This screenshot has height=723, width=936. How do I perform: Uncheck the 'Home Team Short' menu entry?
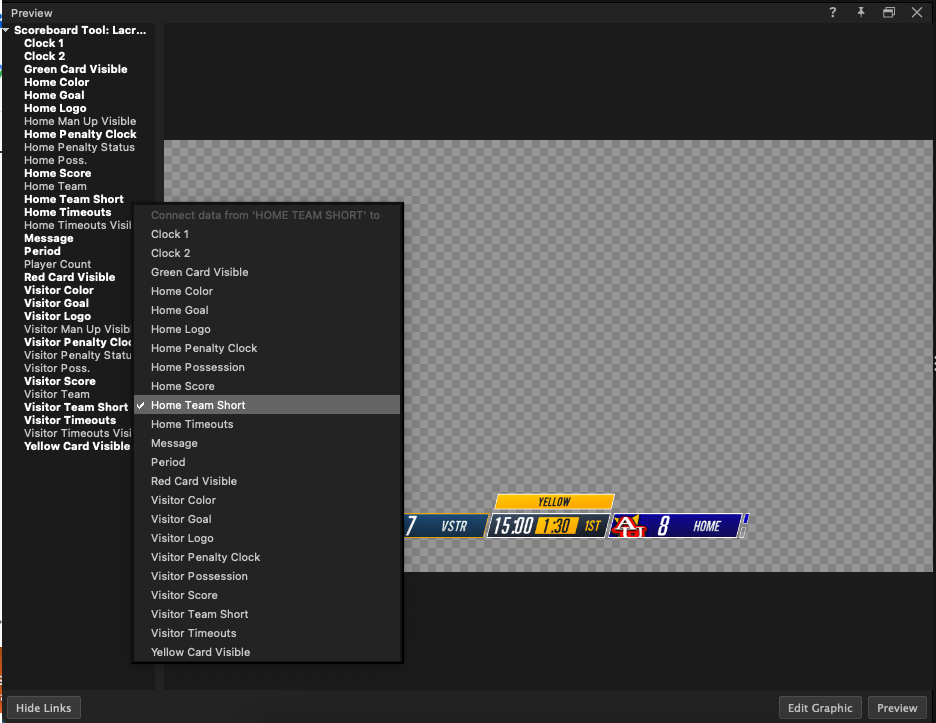267,405
